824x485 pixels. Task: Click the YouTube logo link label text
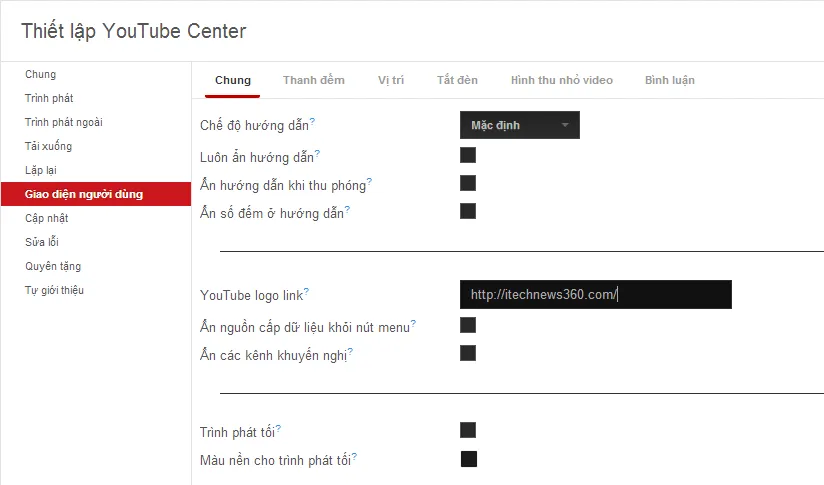pyautogui.click(x=251, y=295)
